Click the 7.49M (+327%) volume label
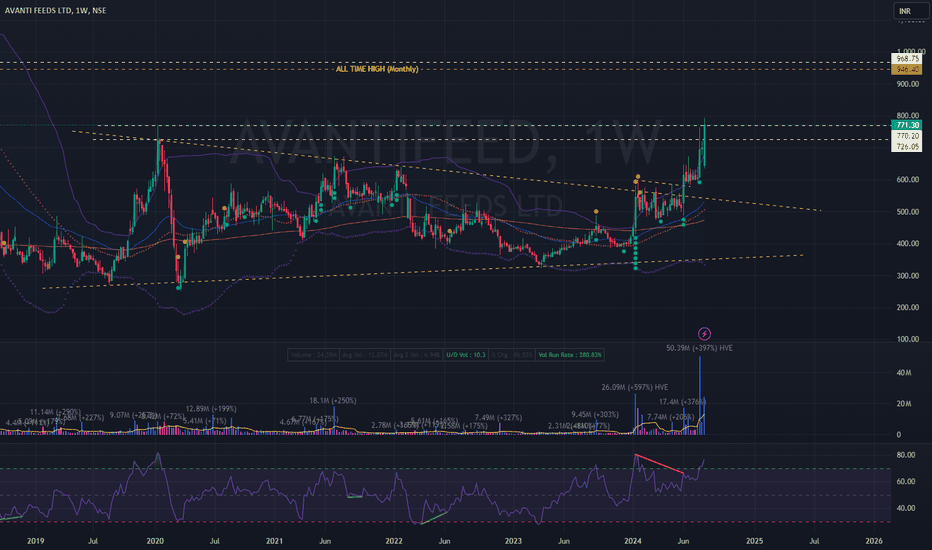The height and width of the screenshot is (550, 932). click(x=498, y=418)
